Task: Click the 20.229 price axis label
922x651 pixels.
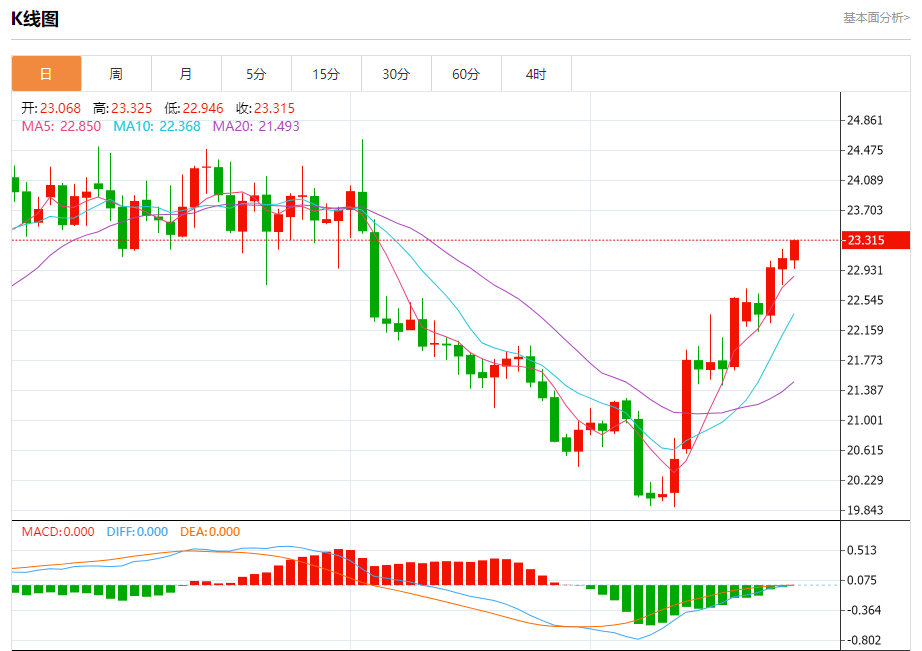Action: [x=864, y=480]
